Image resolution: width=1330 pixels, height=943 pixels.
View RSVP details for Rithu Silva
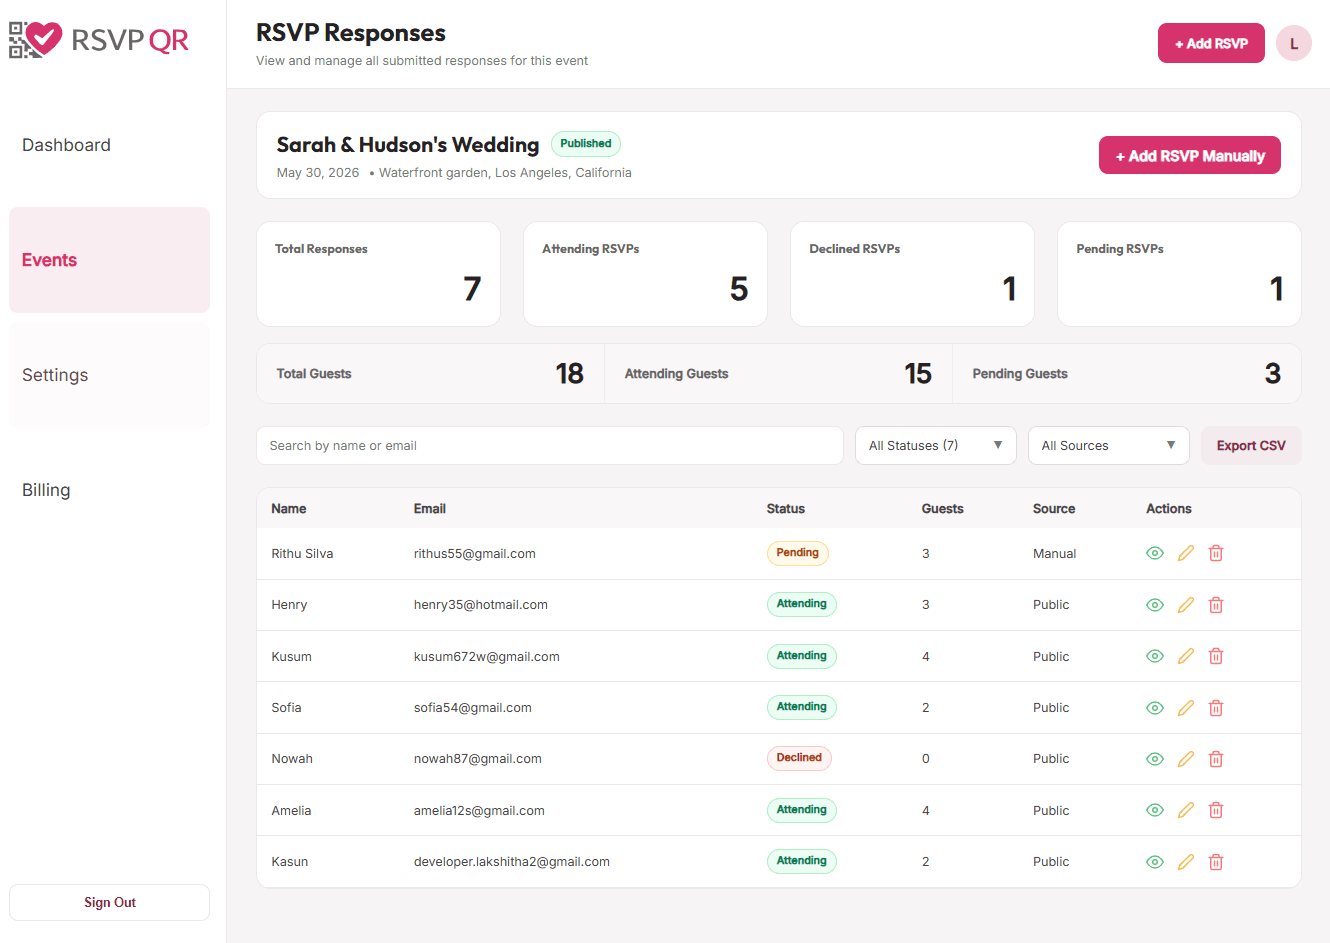tap(1155, 553)
